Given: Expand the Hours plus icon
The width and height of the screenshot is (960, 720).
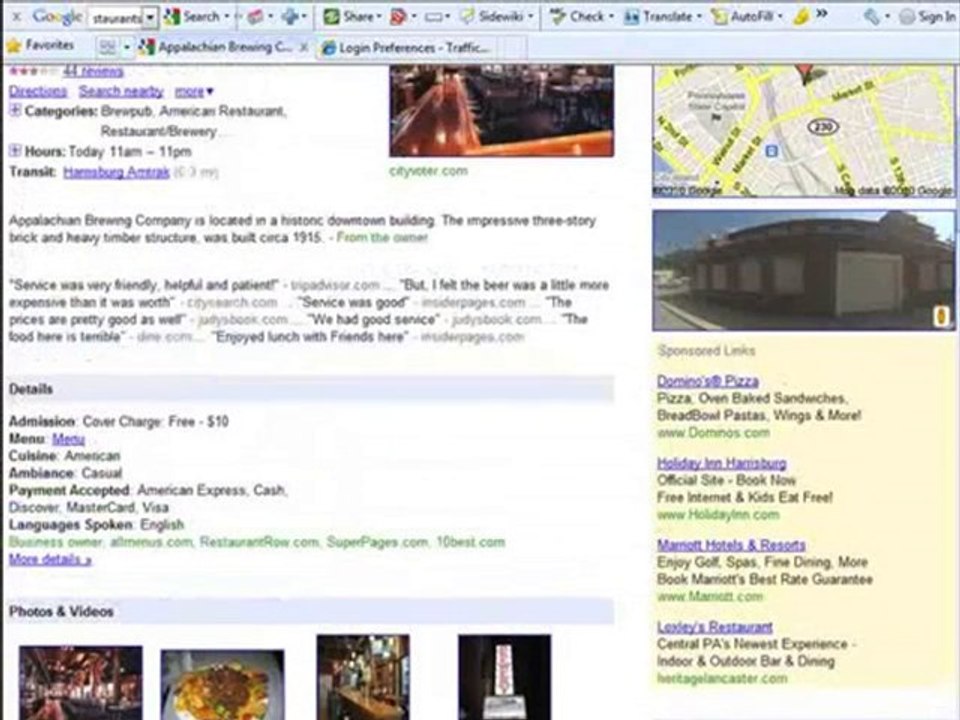Looking at the screenshot, I should coord(15,151).
